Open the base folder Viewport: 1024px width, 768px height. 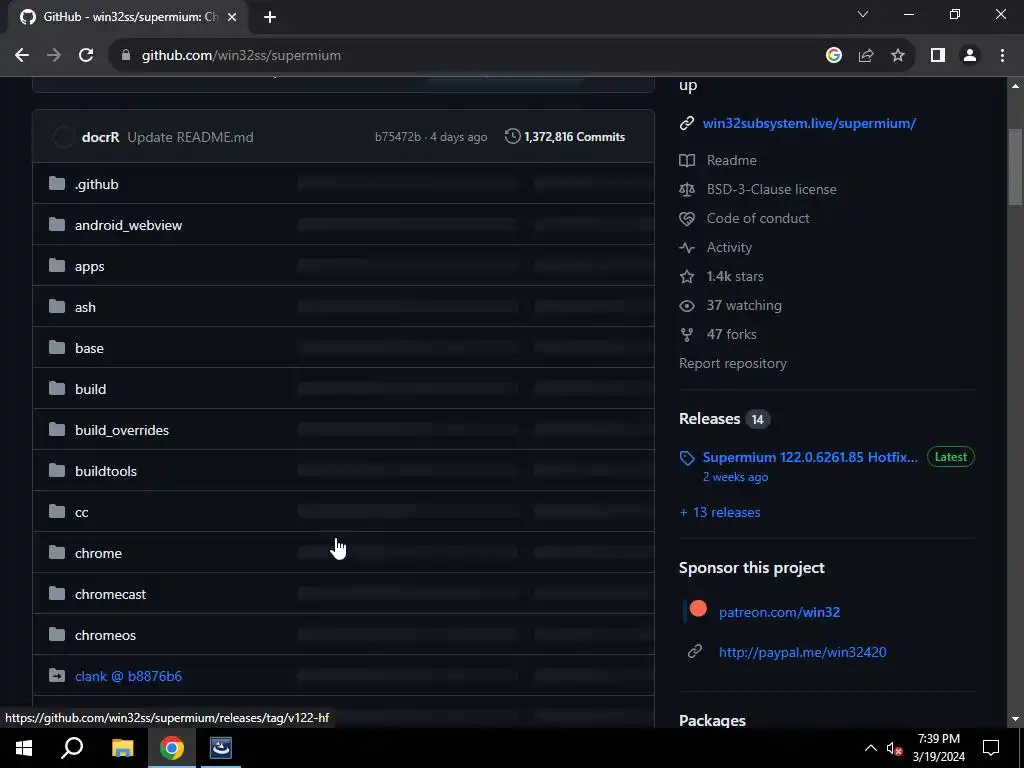click(x=89, y=348)
